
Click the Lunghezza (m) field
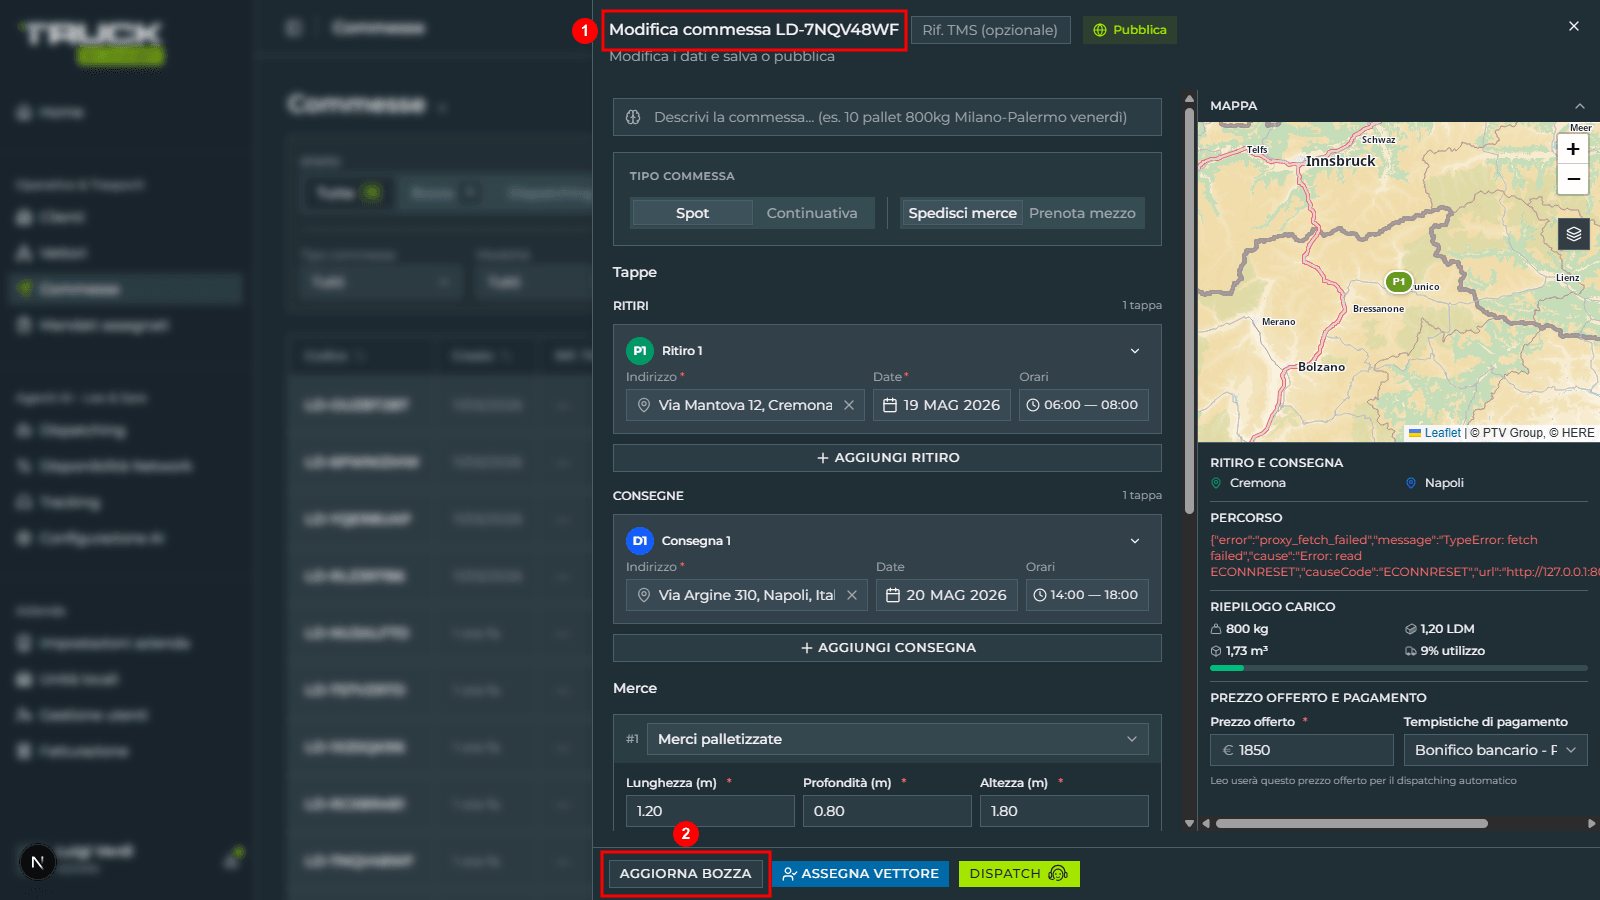[710, 811]
